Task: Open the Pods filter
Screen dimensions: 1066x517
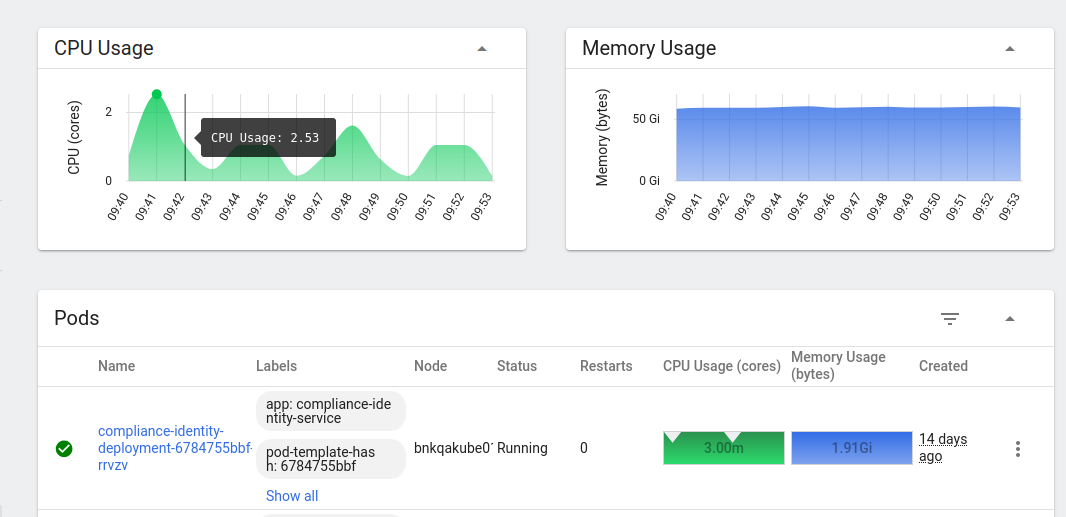Action: point(950,318)
